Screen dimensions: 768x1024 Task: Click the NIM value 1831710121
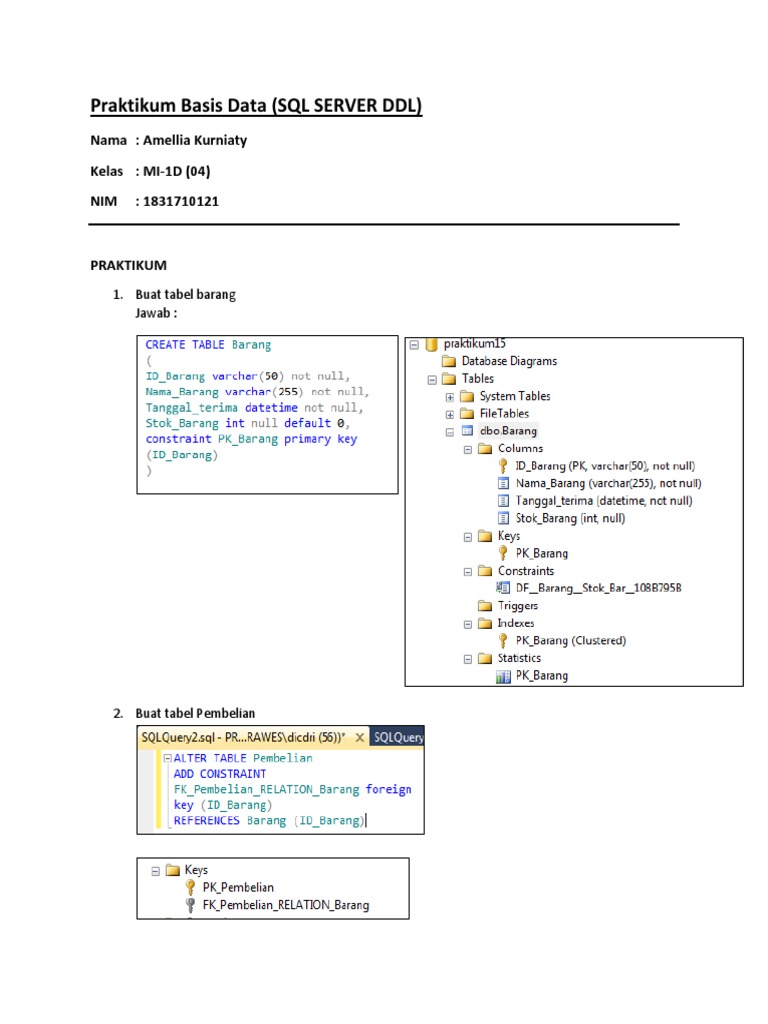(181, 201)
